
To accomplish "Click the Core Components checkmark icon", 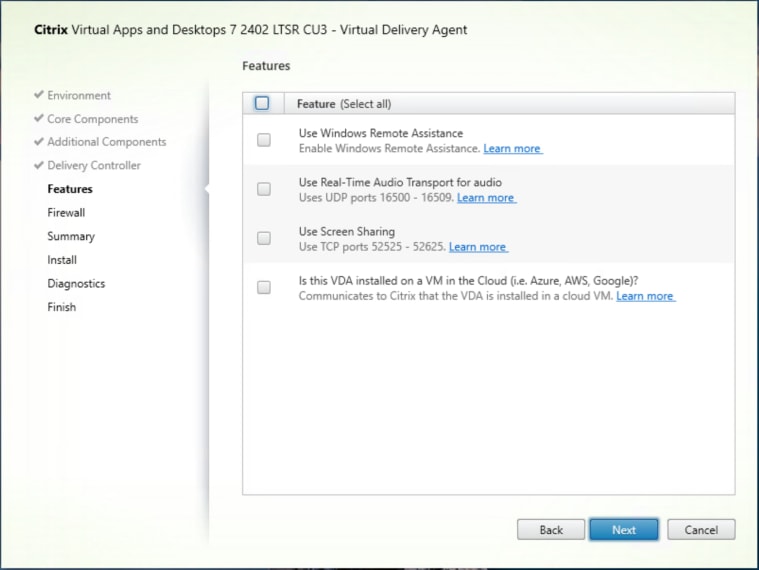I will tap(39, 118).
